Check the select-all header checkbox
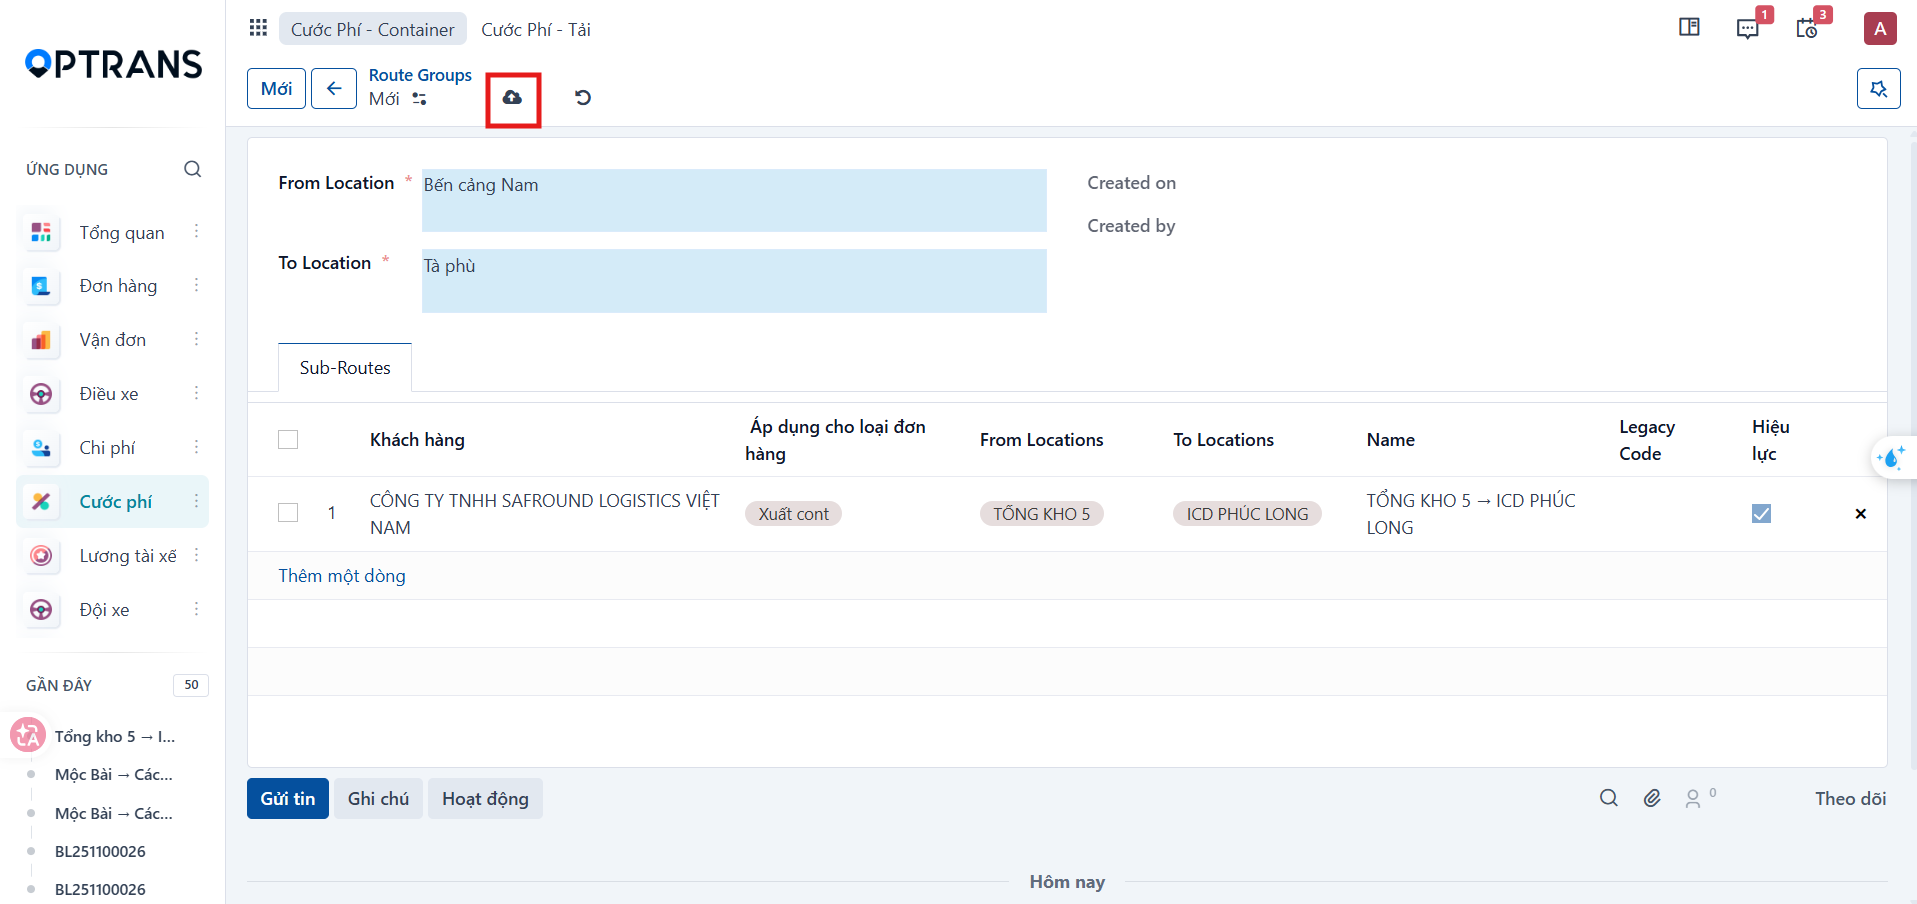The height and width of the screenshot is (904, 1917). 288,440
